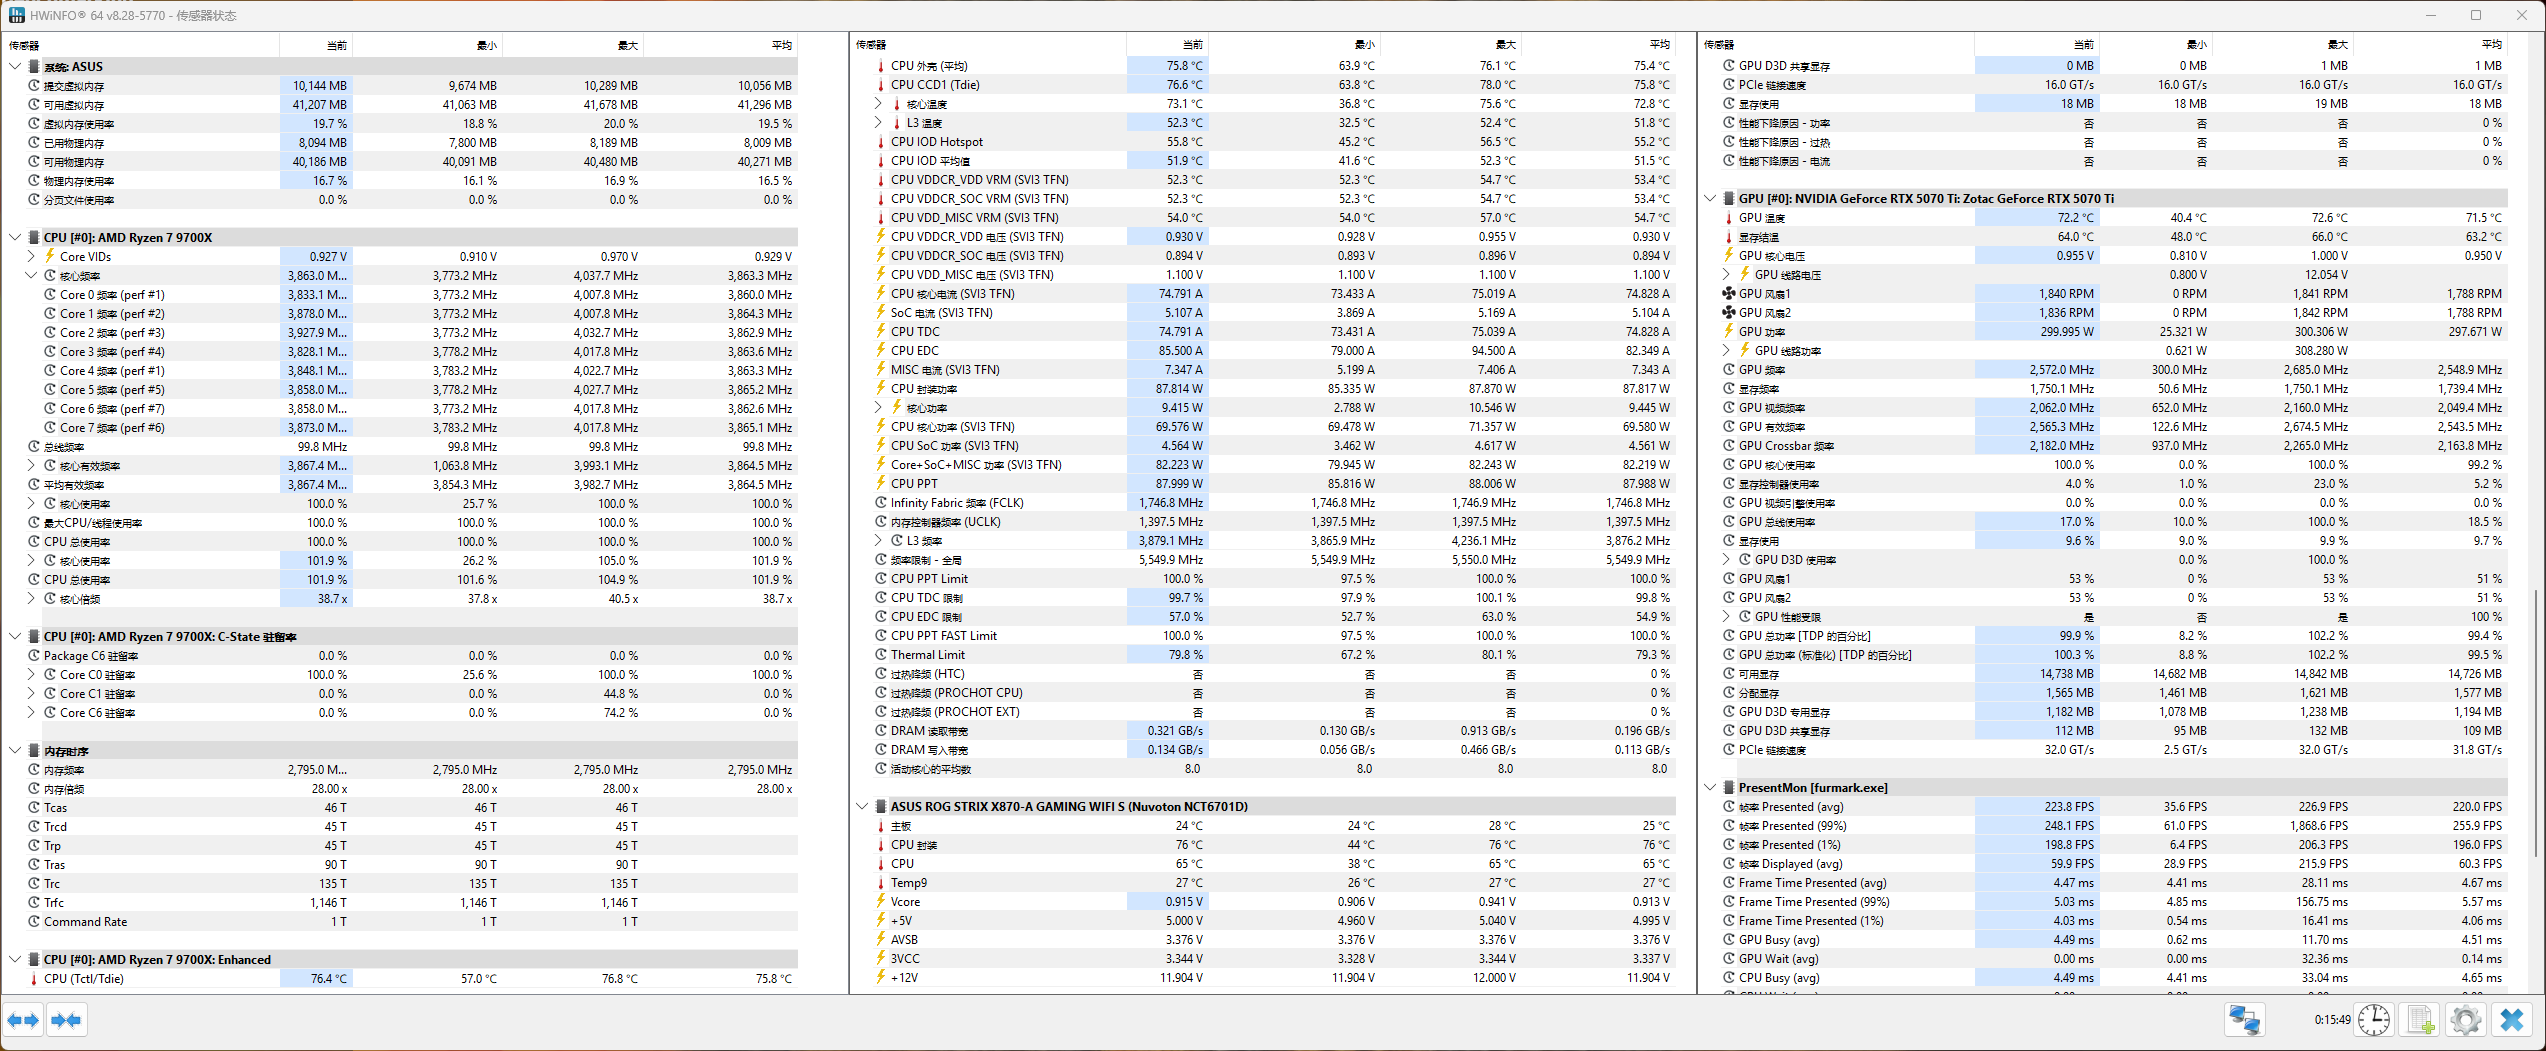Click the thermometer icon beside GPU 温度

(x=1728, y=218)
